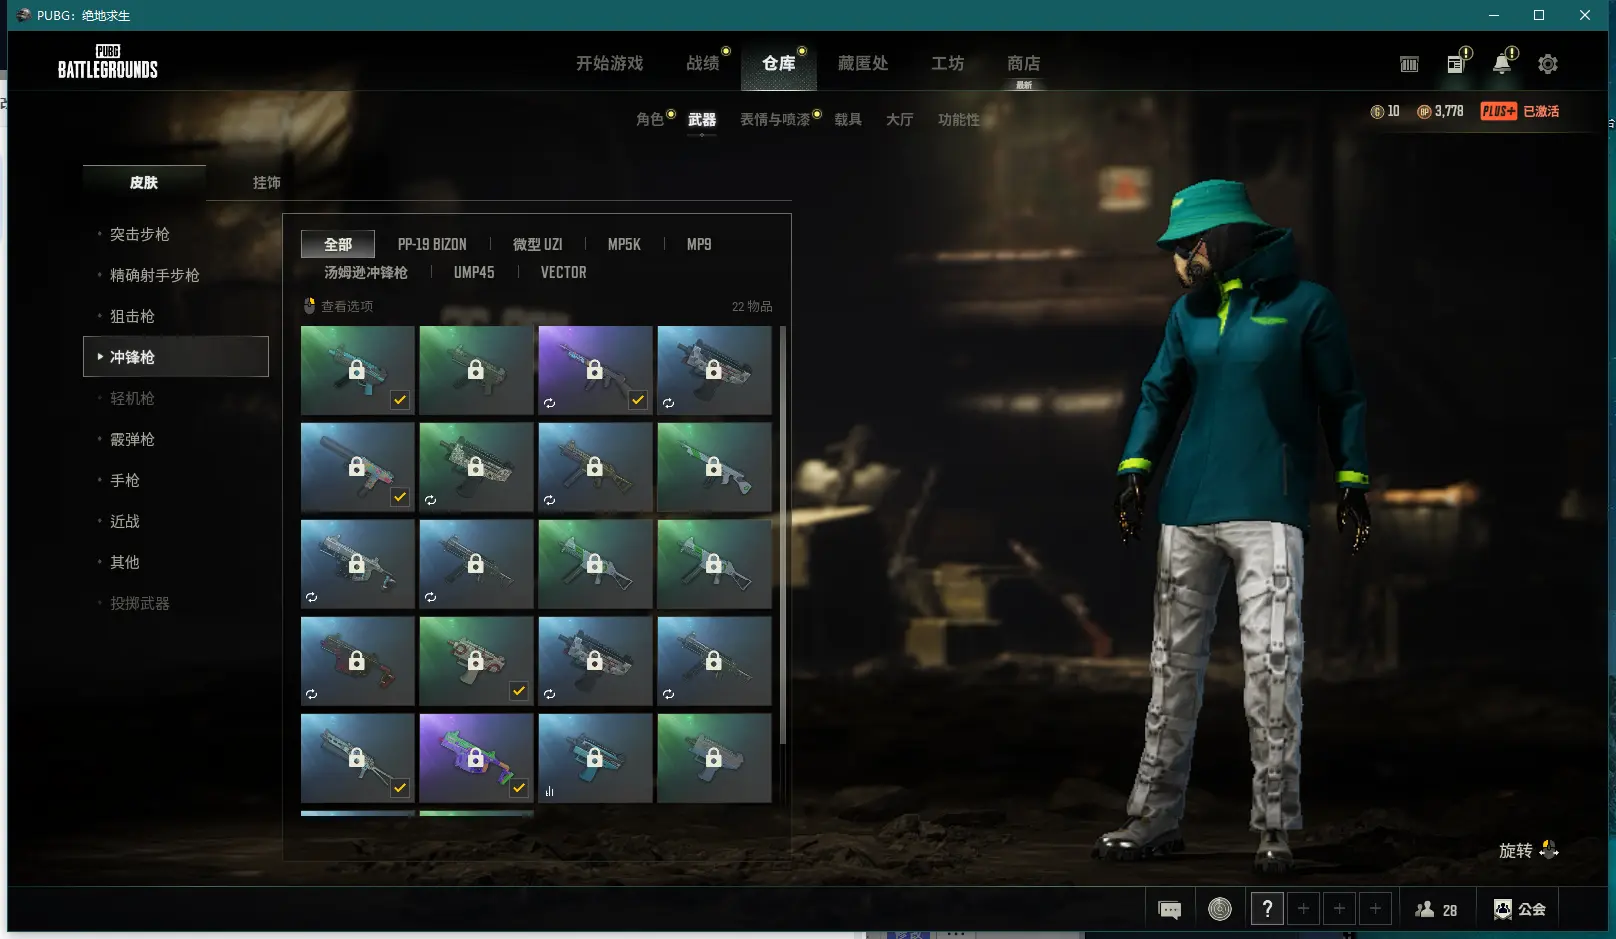
Task: Open friends list icon showing 28
Action: coord(1436,909)
